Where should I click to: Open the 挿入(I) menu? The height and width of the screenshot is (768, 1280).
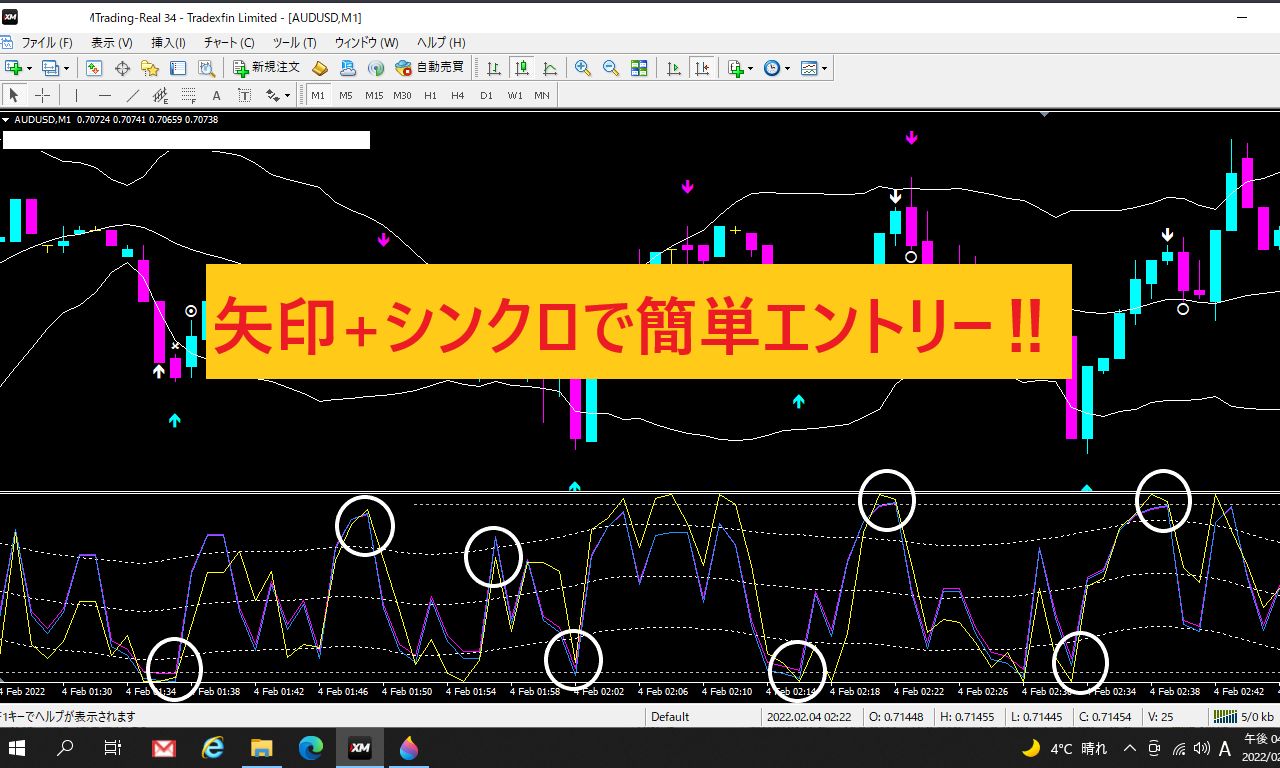(168, 43)
